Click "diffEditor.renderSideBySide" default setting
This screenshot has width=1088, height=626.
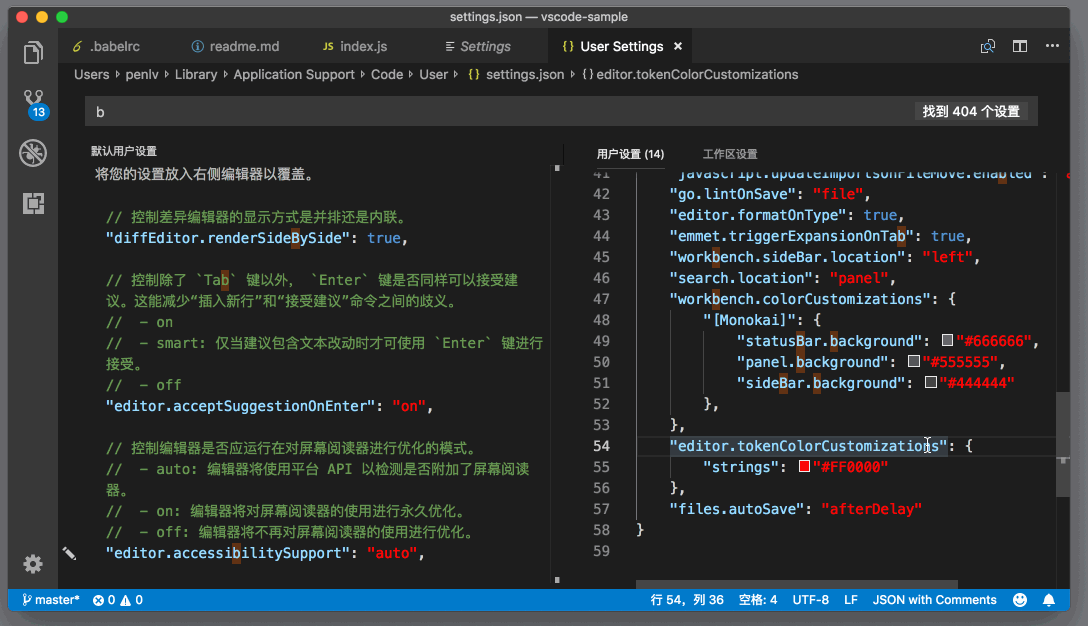point(228,238)
